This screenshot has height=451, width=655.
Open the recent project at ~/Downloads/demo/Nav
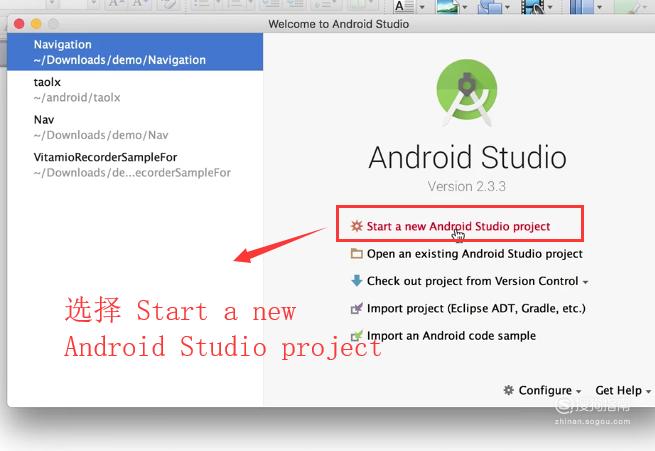click(135, 127)
